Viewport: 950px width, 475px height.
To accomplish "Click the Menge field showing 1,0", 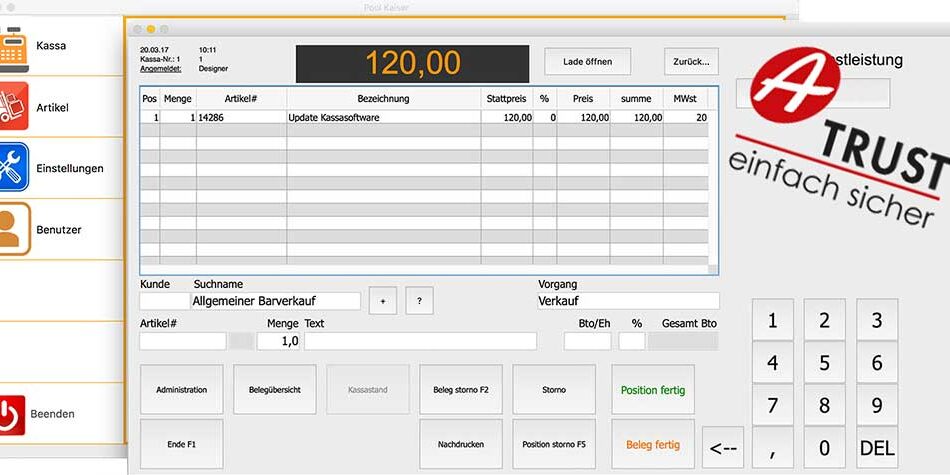I will tap(278, 341).
